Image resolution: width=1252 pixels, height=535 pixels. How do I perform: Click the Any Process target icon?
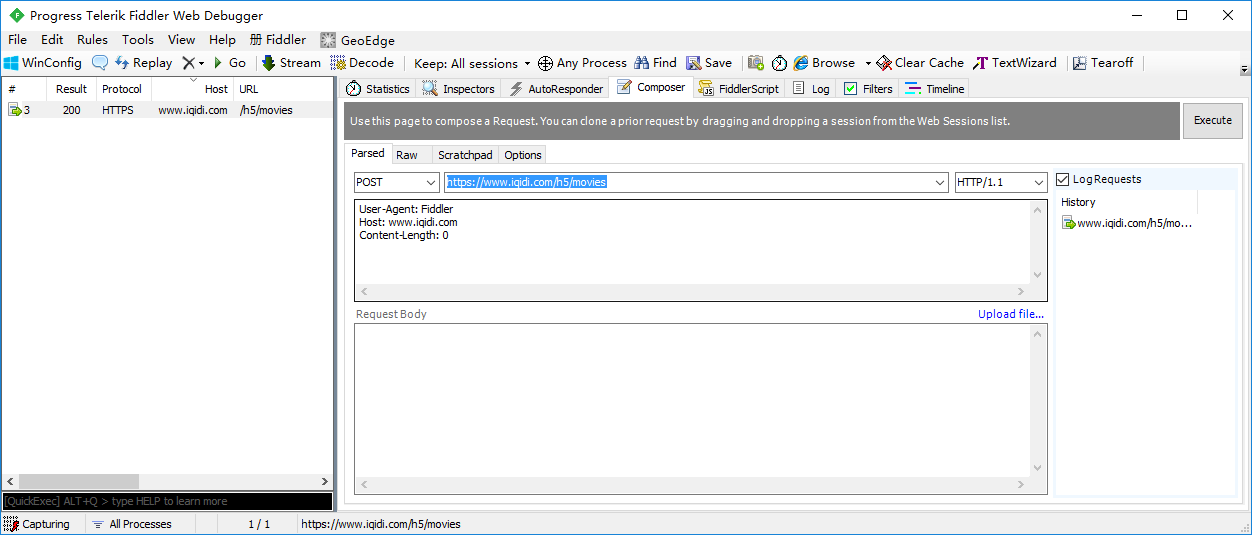[x=545, y=63]
